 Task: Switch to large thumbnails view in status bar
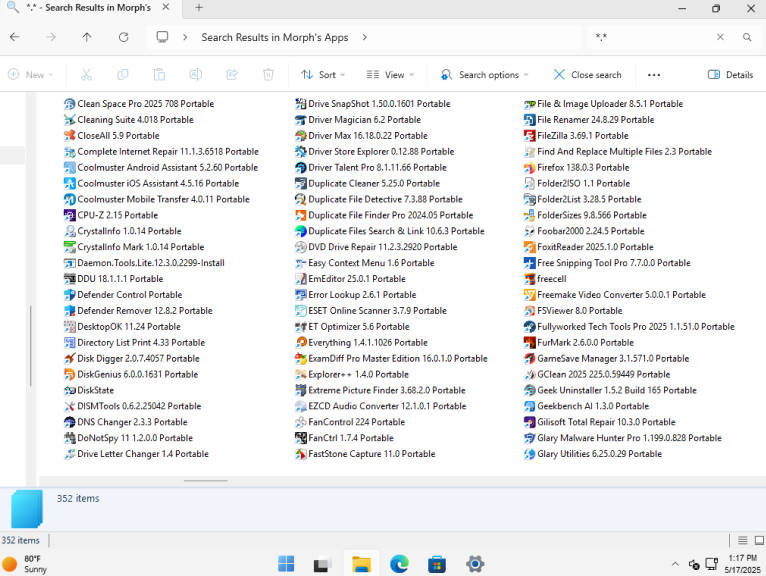[x=759, y=540]
